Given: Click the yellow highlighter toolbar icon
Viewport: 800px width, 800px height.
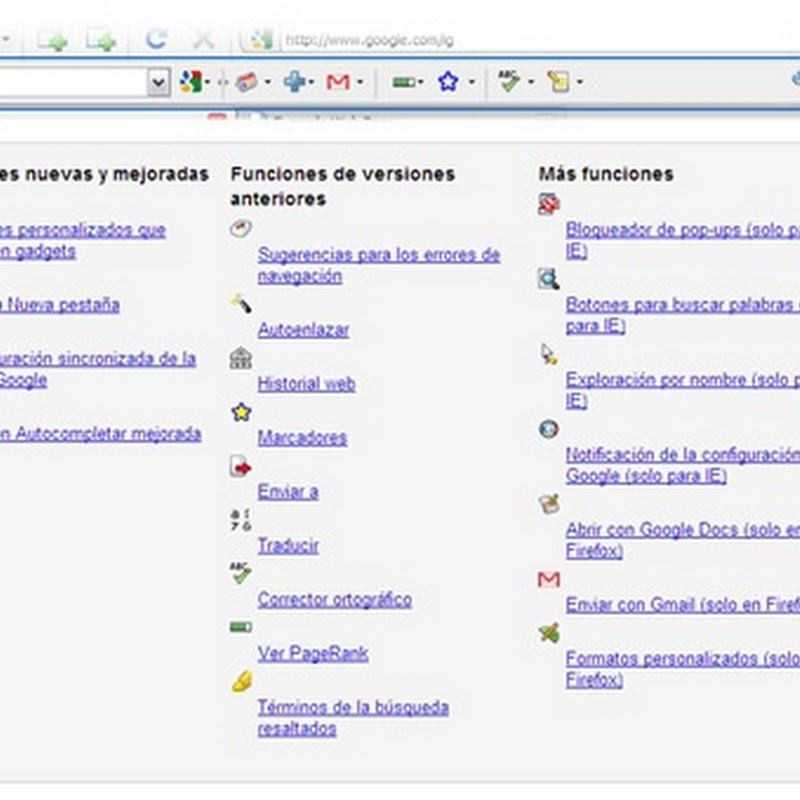Looking at the screenshot, I should click(x=558, y=82).
